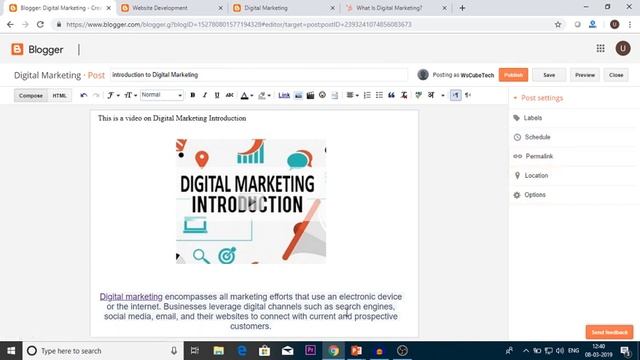Toggle italic formatting
Screen dimensions: 640x360
pyautogui.click(x=205, y=95)
